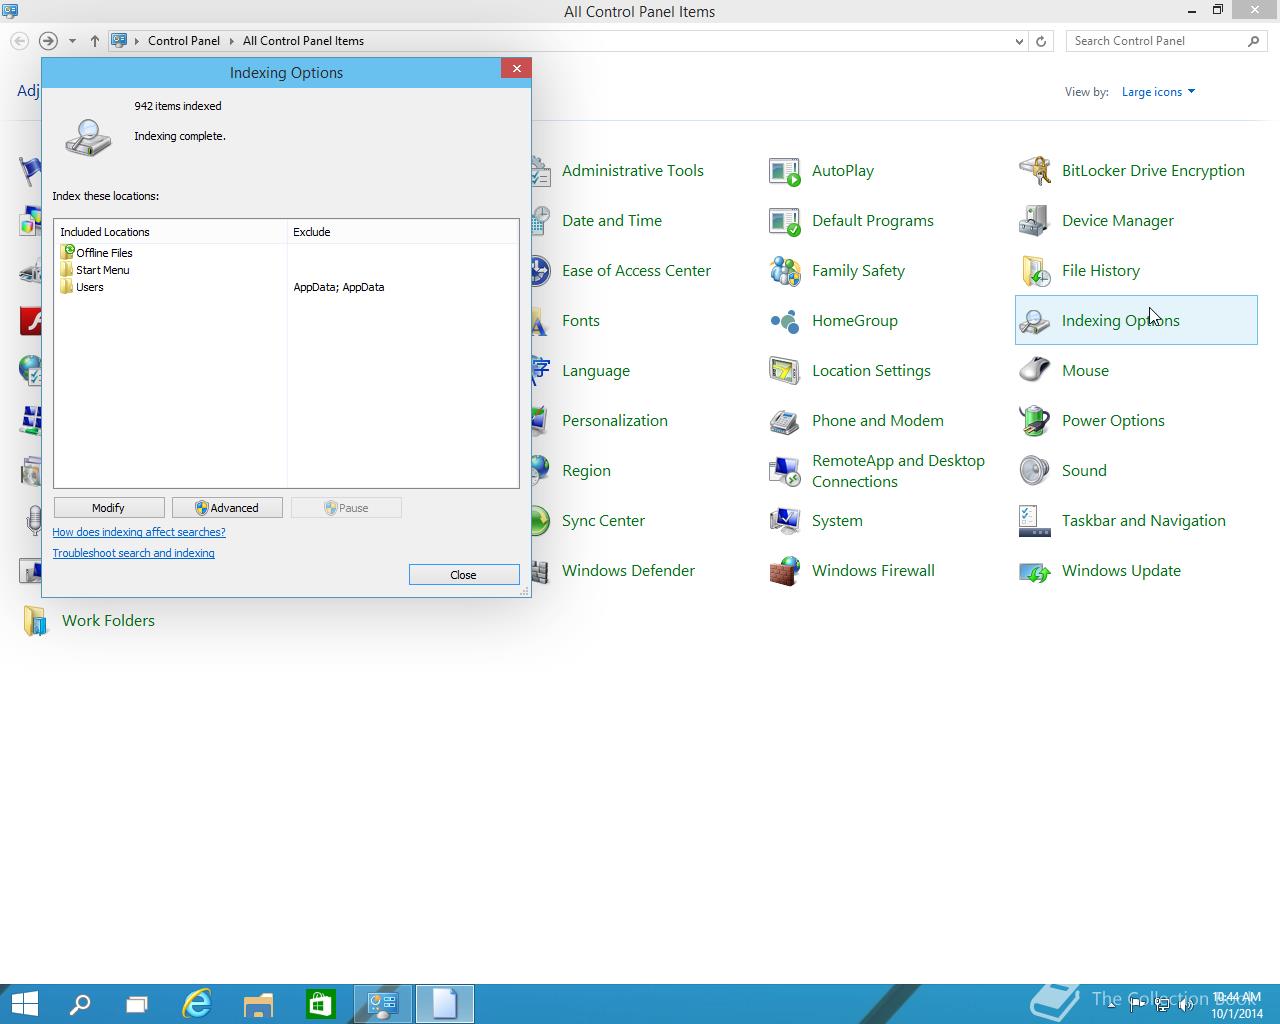Viewport: 1280px width, 1024px height.
Task: Open the Sound icon
Action: (1035, 471)
